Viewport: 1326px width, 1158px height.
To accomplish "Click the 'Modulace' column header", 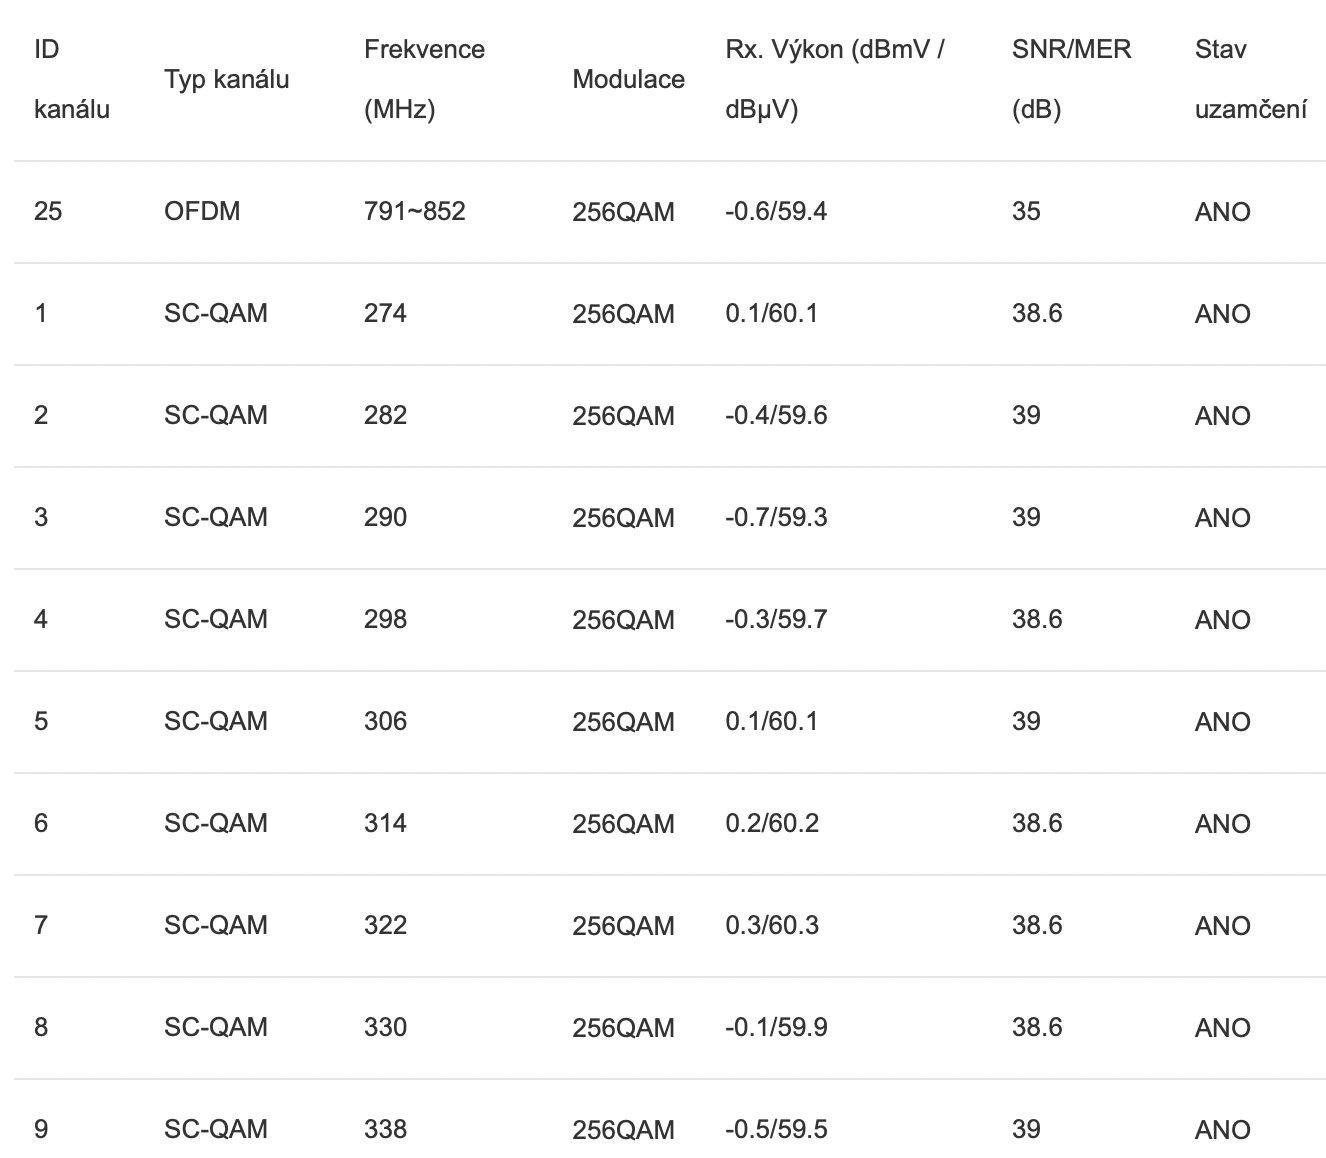I will point(628,79).
